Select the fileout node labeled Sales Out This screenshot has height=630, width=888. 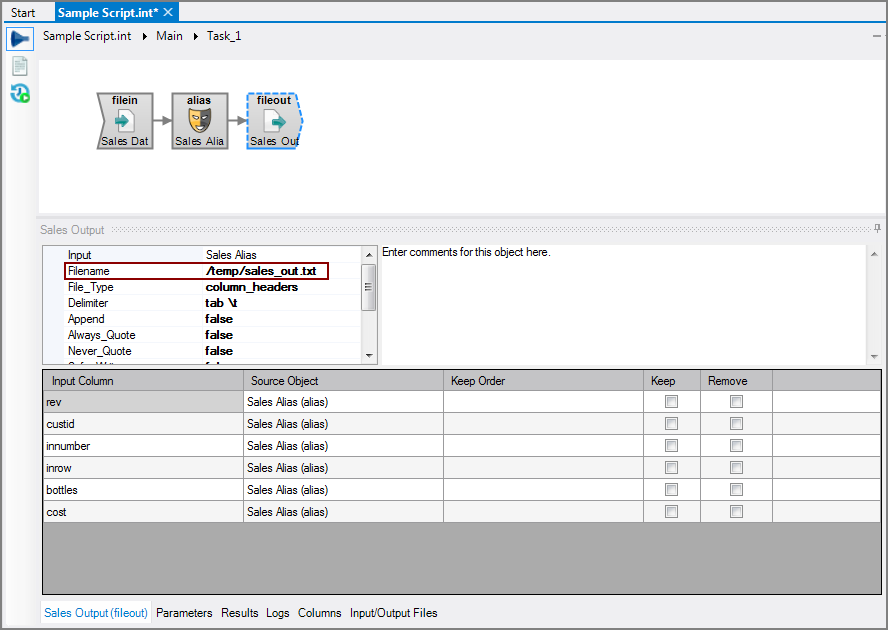coord(273,120)
